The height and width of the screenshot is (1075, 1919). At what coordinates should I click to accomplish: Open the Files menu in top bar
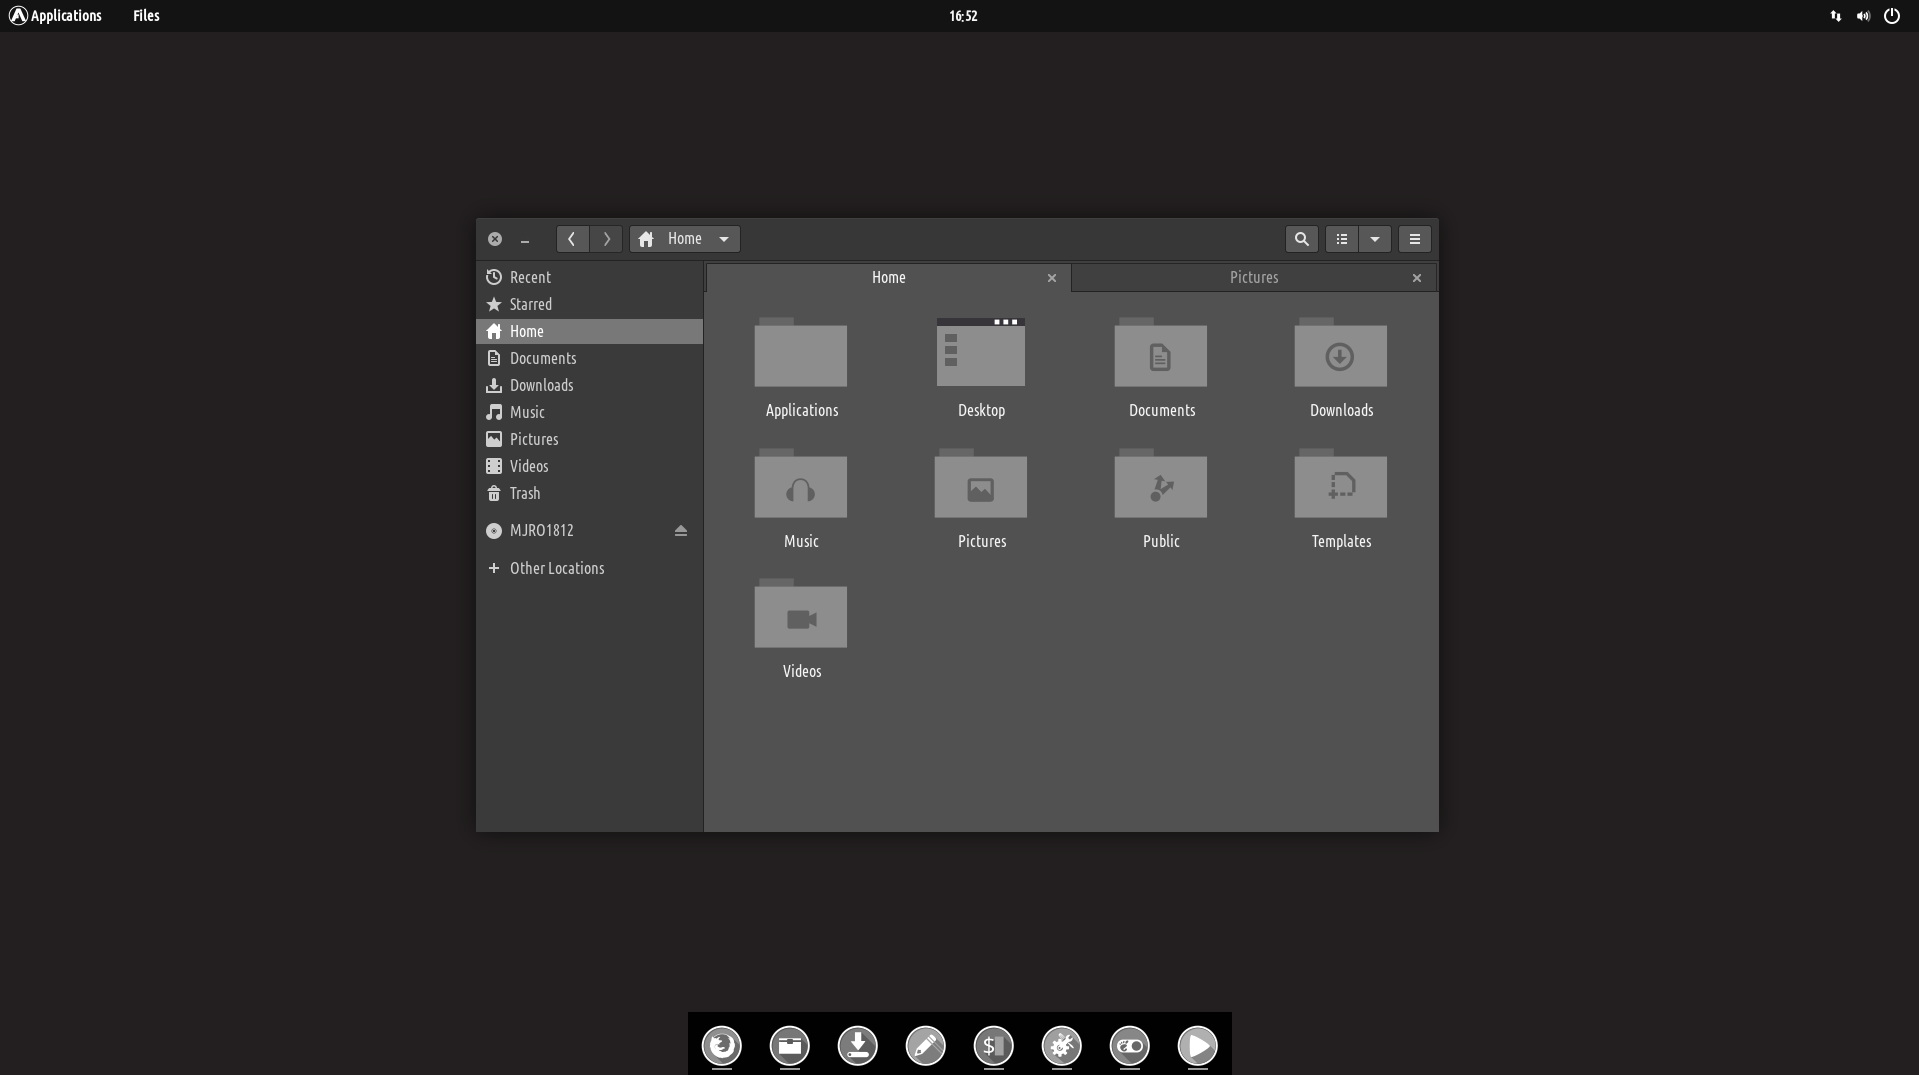tap(146, 16)
